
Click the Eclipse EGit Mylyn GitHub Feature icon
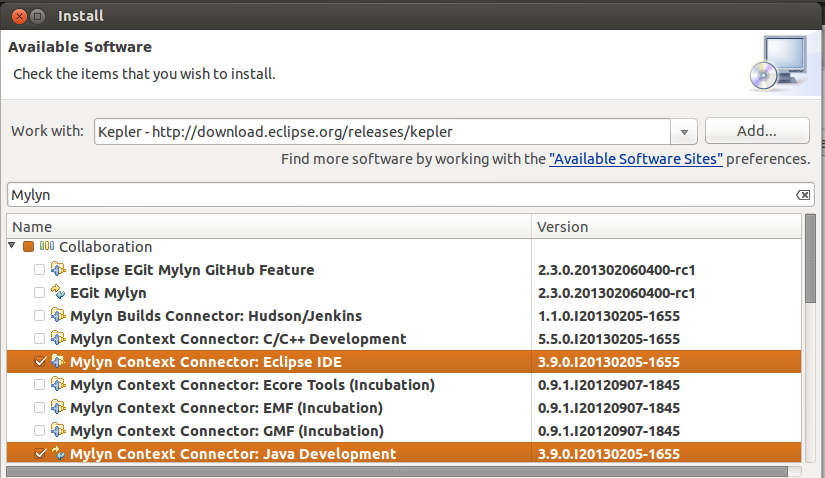coord(58,270)
